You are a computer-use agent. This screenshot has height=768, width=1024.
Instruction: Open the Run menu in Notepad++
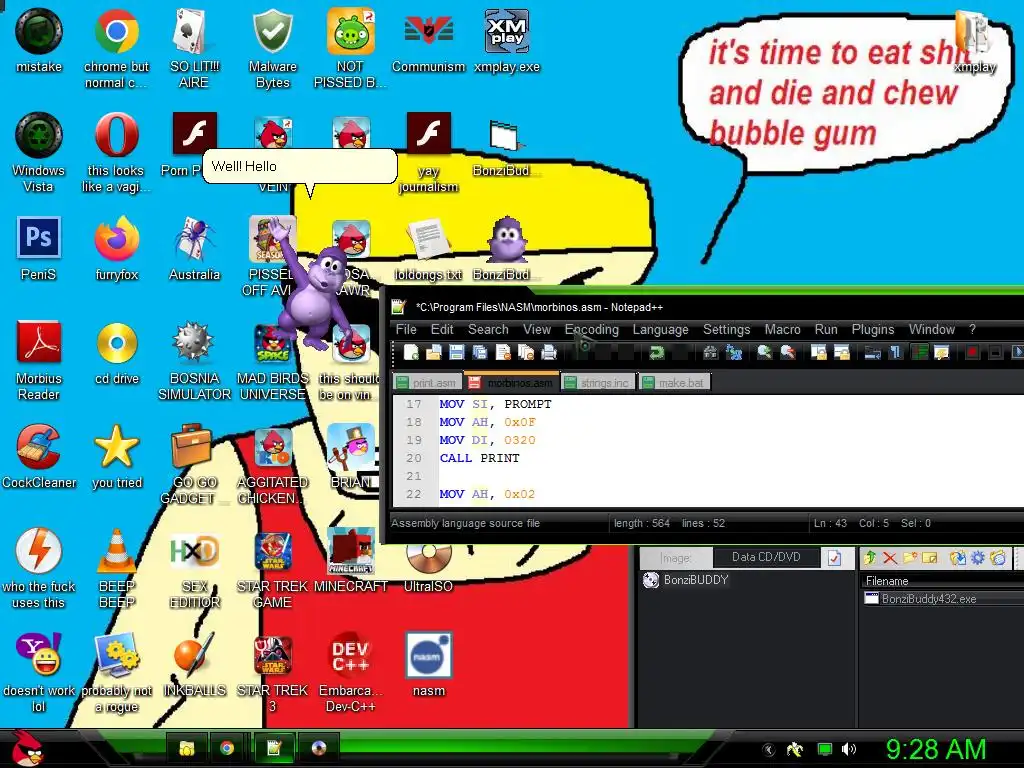tap(826, 329)
